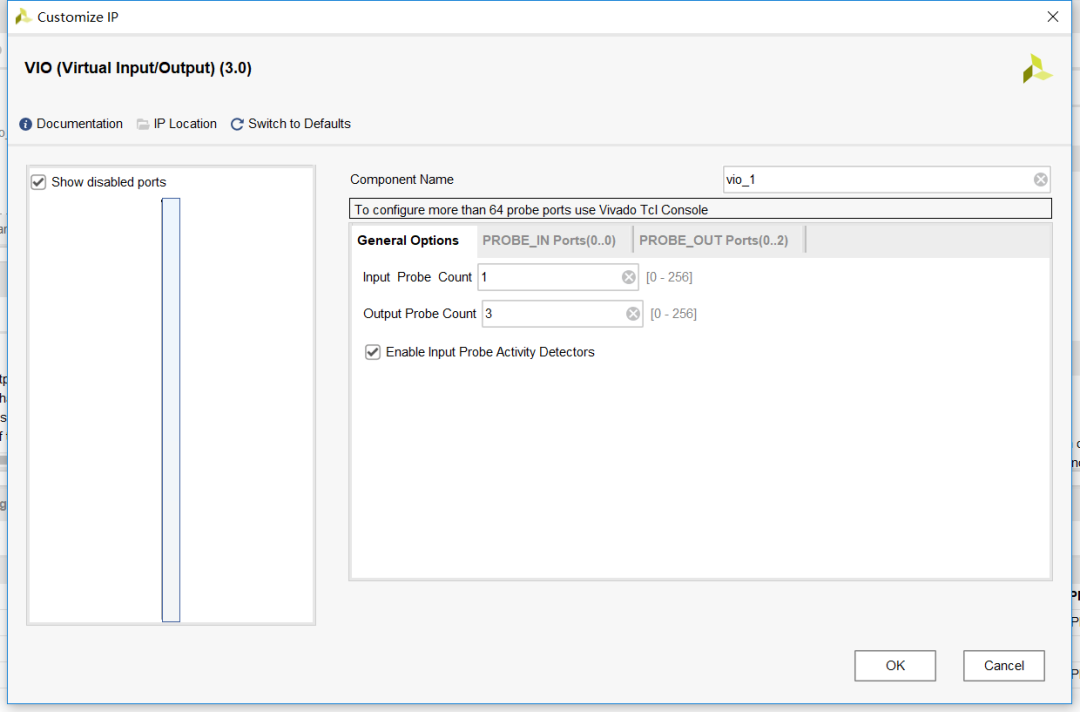Click the Switch to Defaults text
The width and height of the screenshot is (1080, 712).
[x=299, y=124]
